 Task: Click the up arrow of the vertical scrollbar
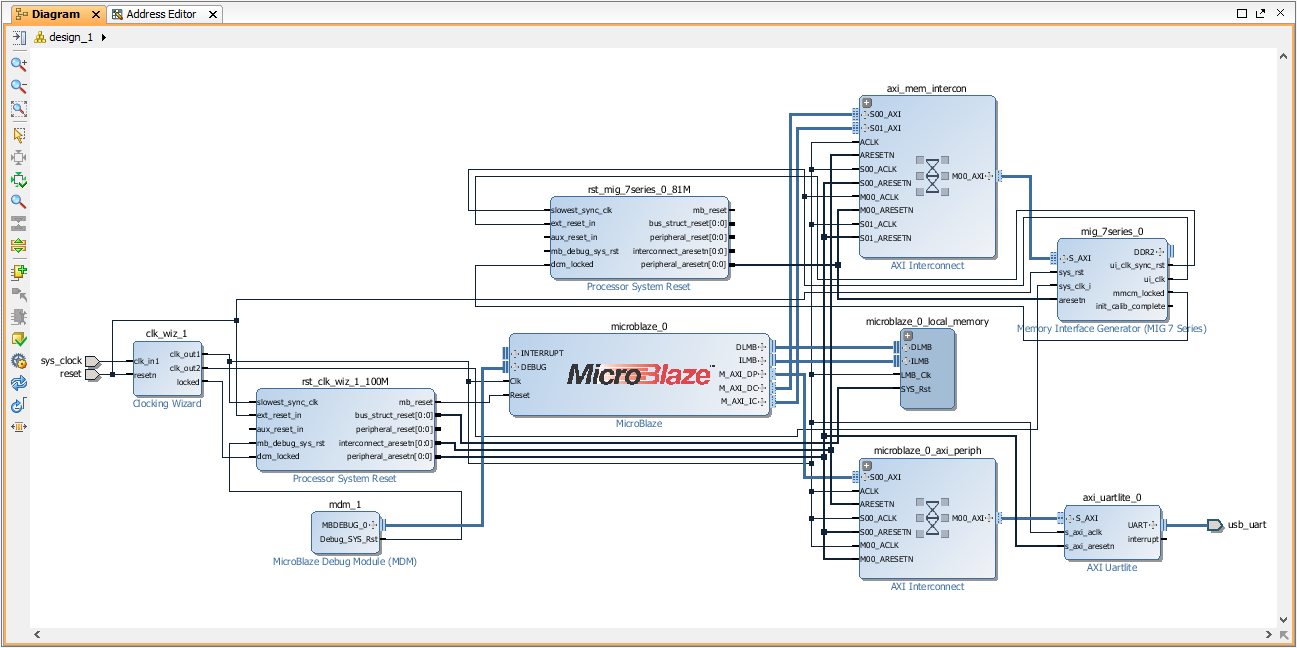pyautogui.click(x=1284, y=58)
